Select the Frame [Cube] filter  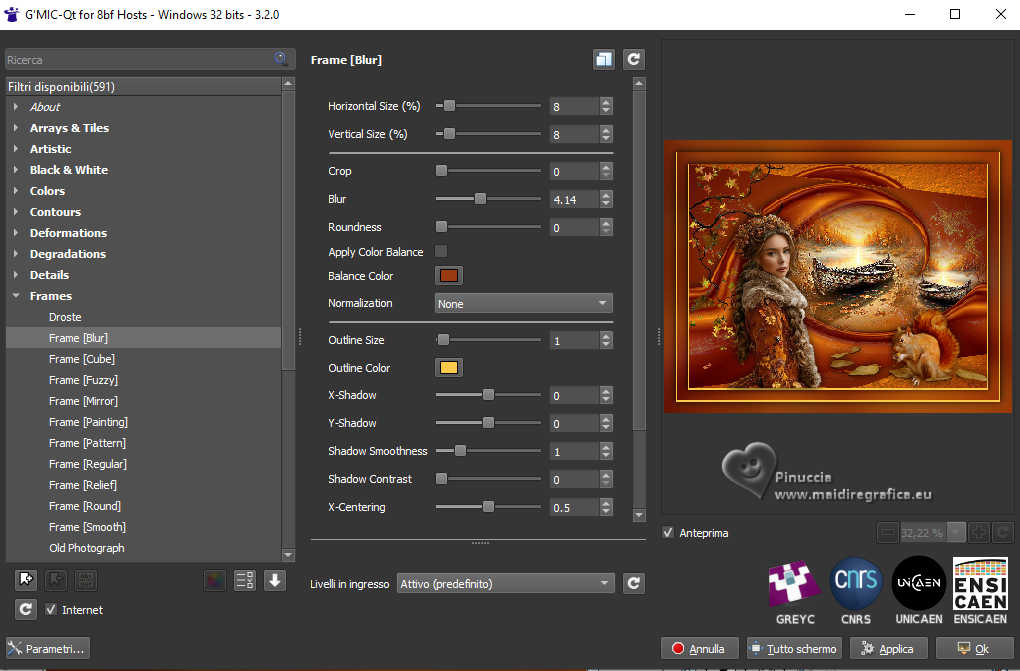[x=82, y=359]
